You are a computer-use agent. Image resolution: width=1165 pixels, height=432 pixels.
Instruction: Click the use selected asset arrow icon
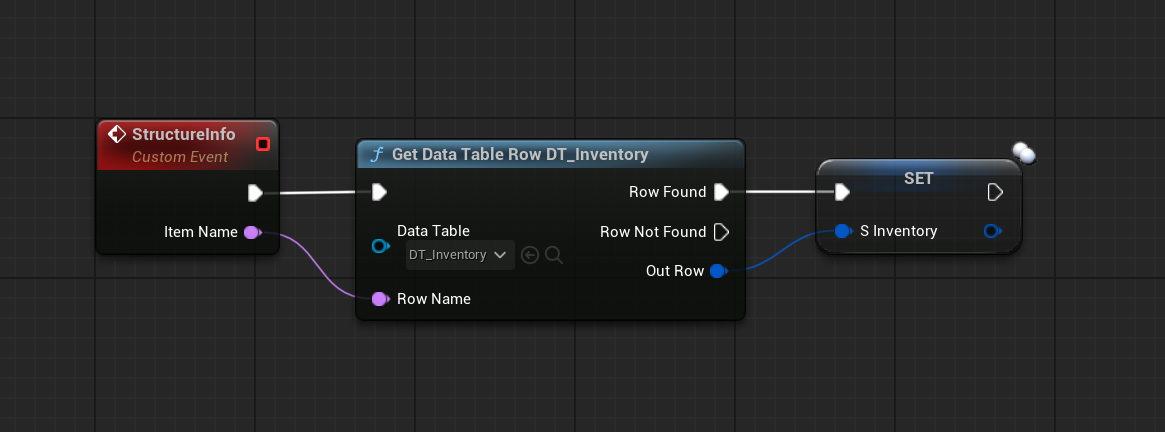click(x=530, y=255)
